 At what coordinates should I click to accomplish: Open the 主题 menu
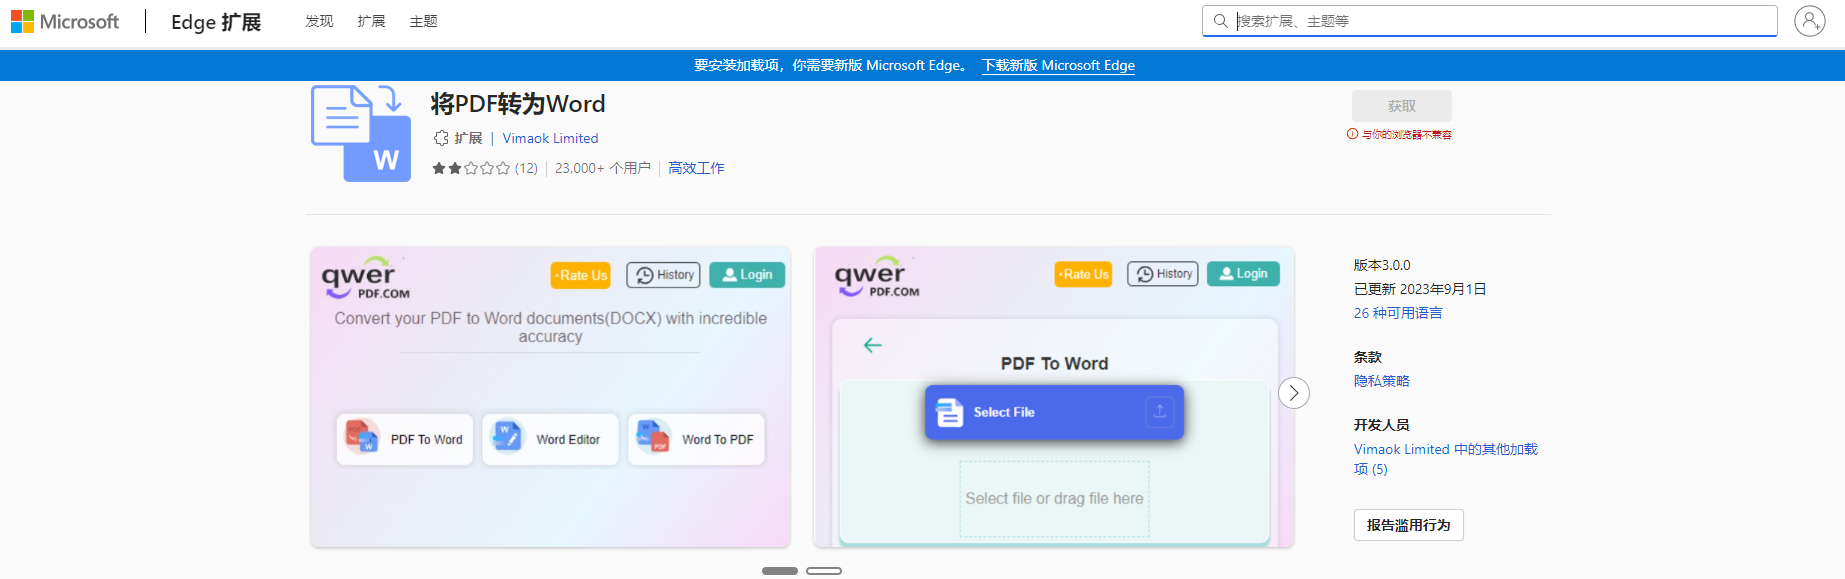(x=423, y=21)
